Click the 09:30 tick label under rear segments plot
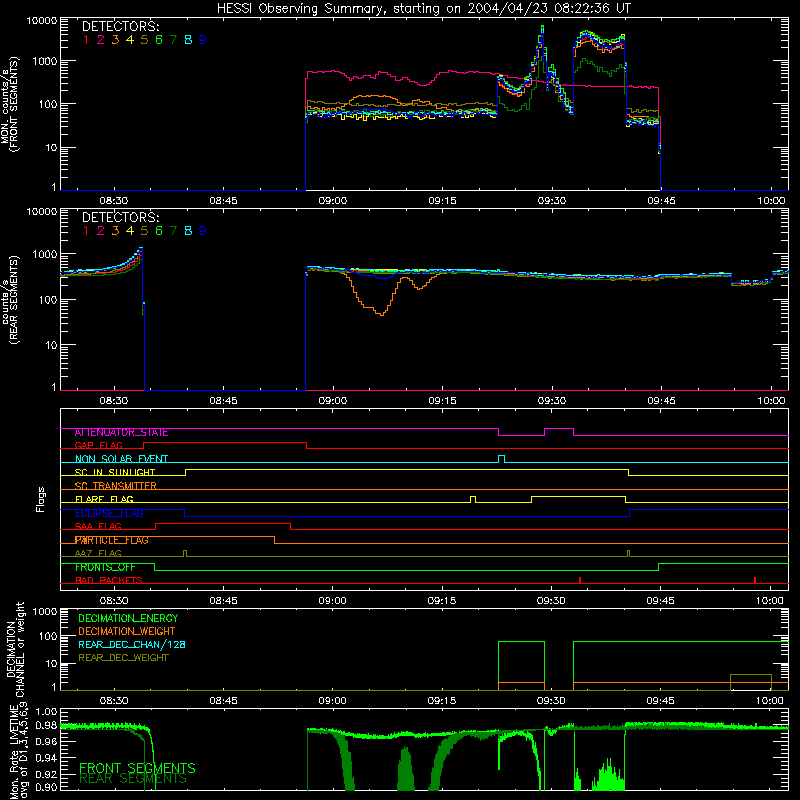The height and width of the screenshot is (800, 800). pos(552,401)
